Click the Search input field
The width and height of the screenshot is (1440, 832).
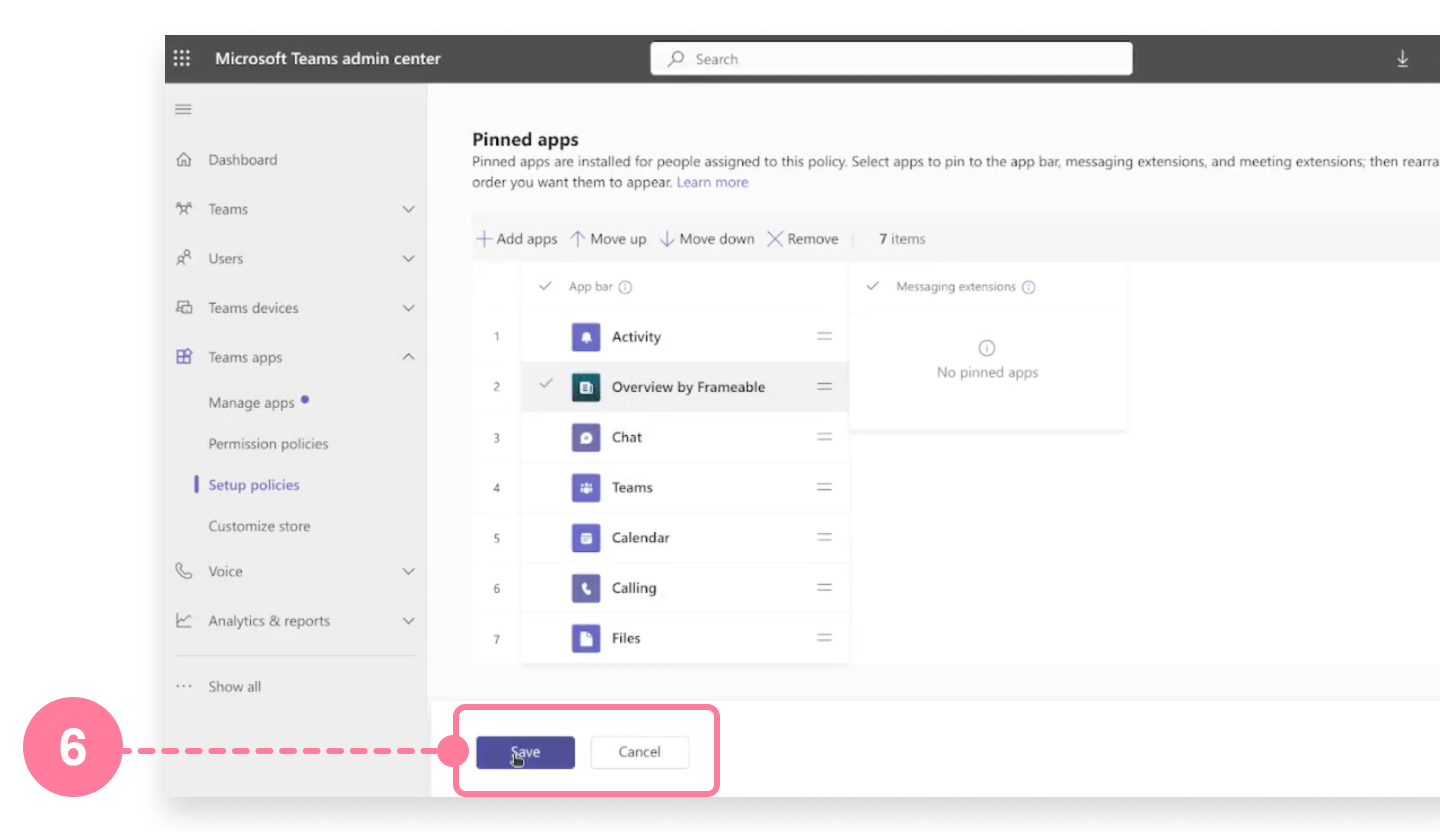(x=891, y=59)
